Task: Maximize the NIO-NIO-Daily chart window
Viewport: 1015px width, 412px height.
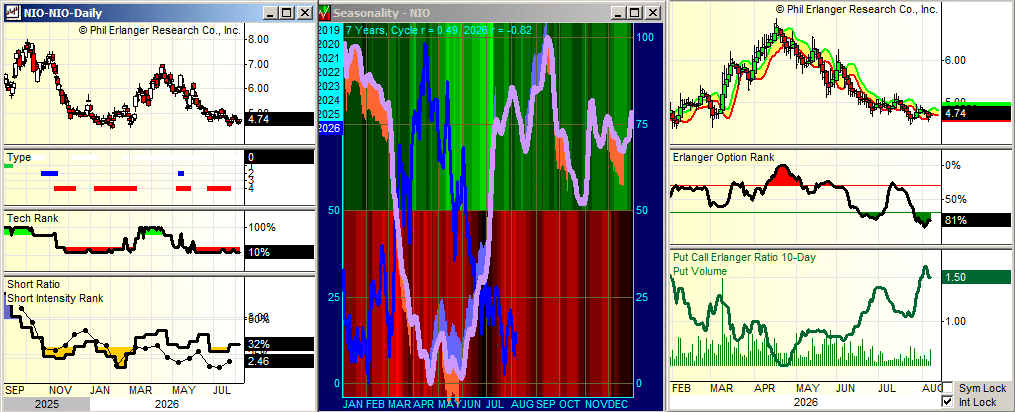Action: coord(287,12)
